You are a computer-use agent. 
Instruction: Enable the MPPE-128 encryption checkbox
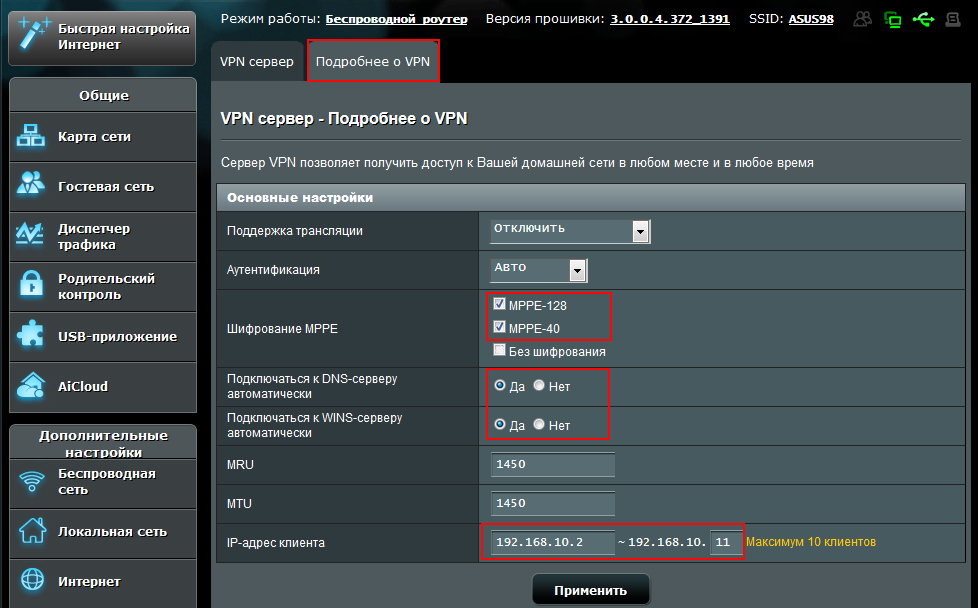pyautogui.click(x=499, y=304)
